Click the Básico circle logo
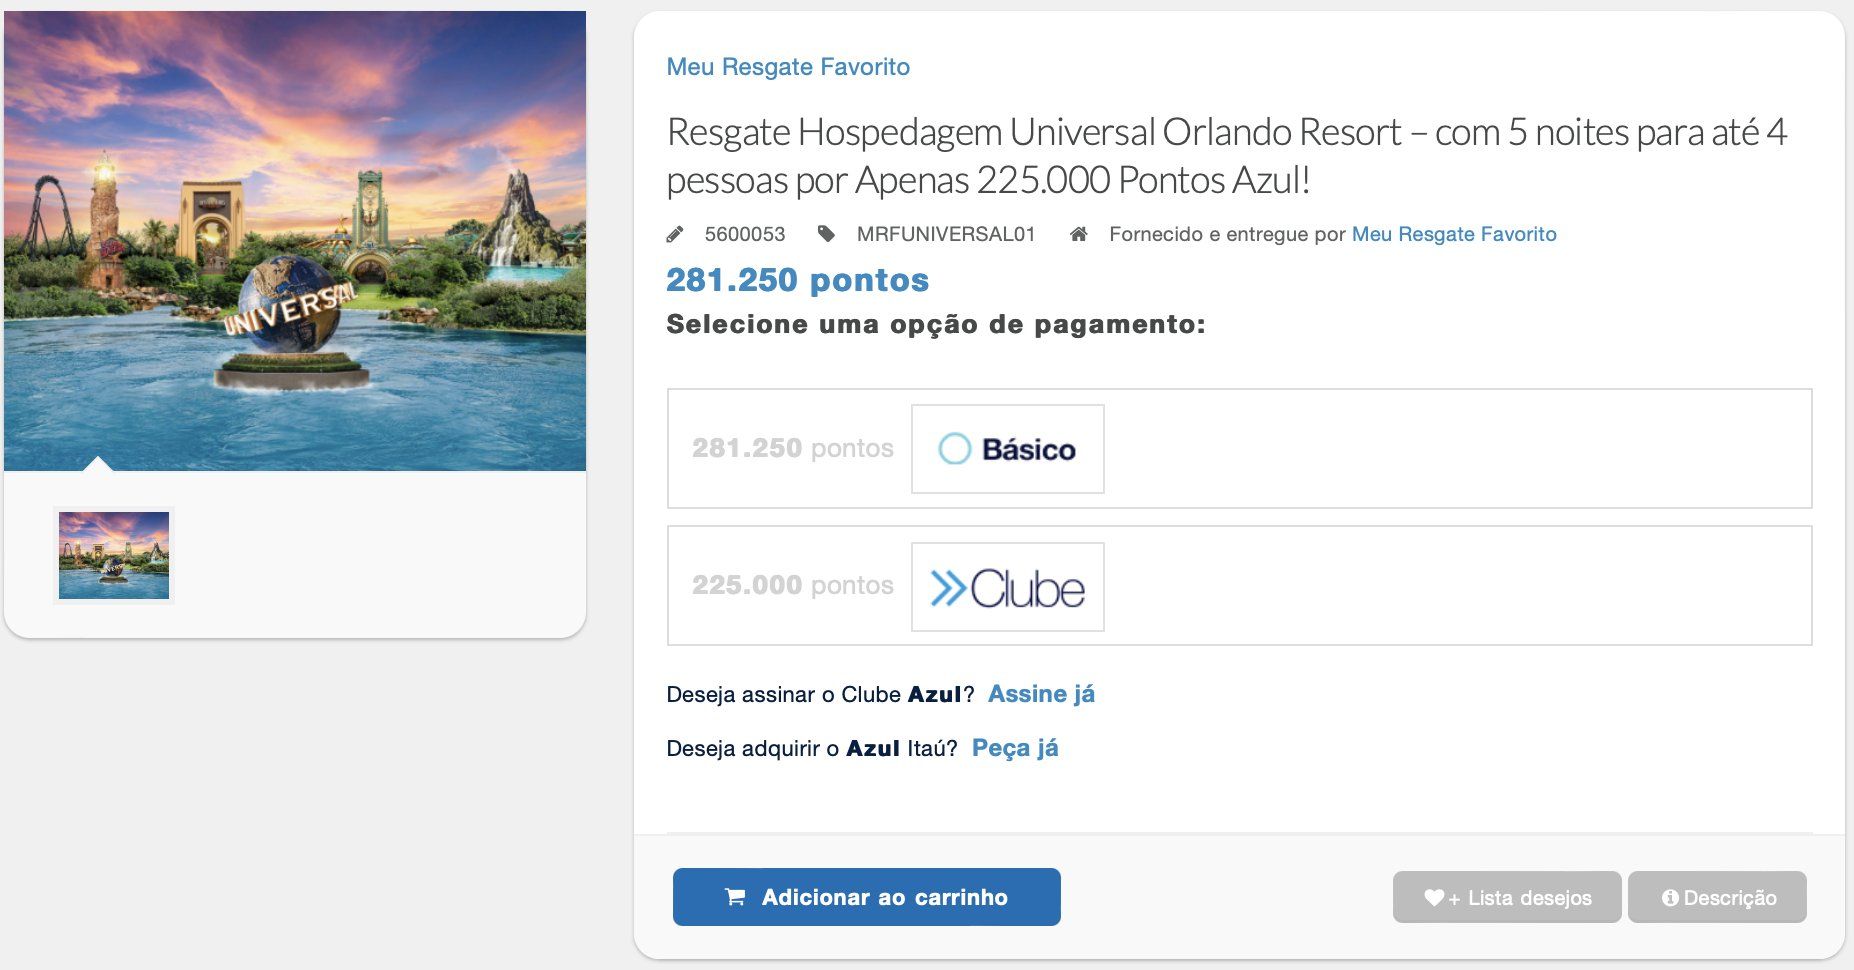 click(x=954, y=449)
